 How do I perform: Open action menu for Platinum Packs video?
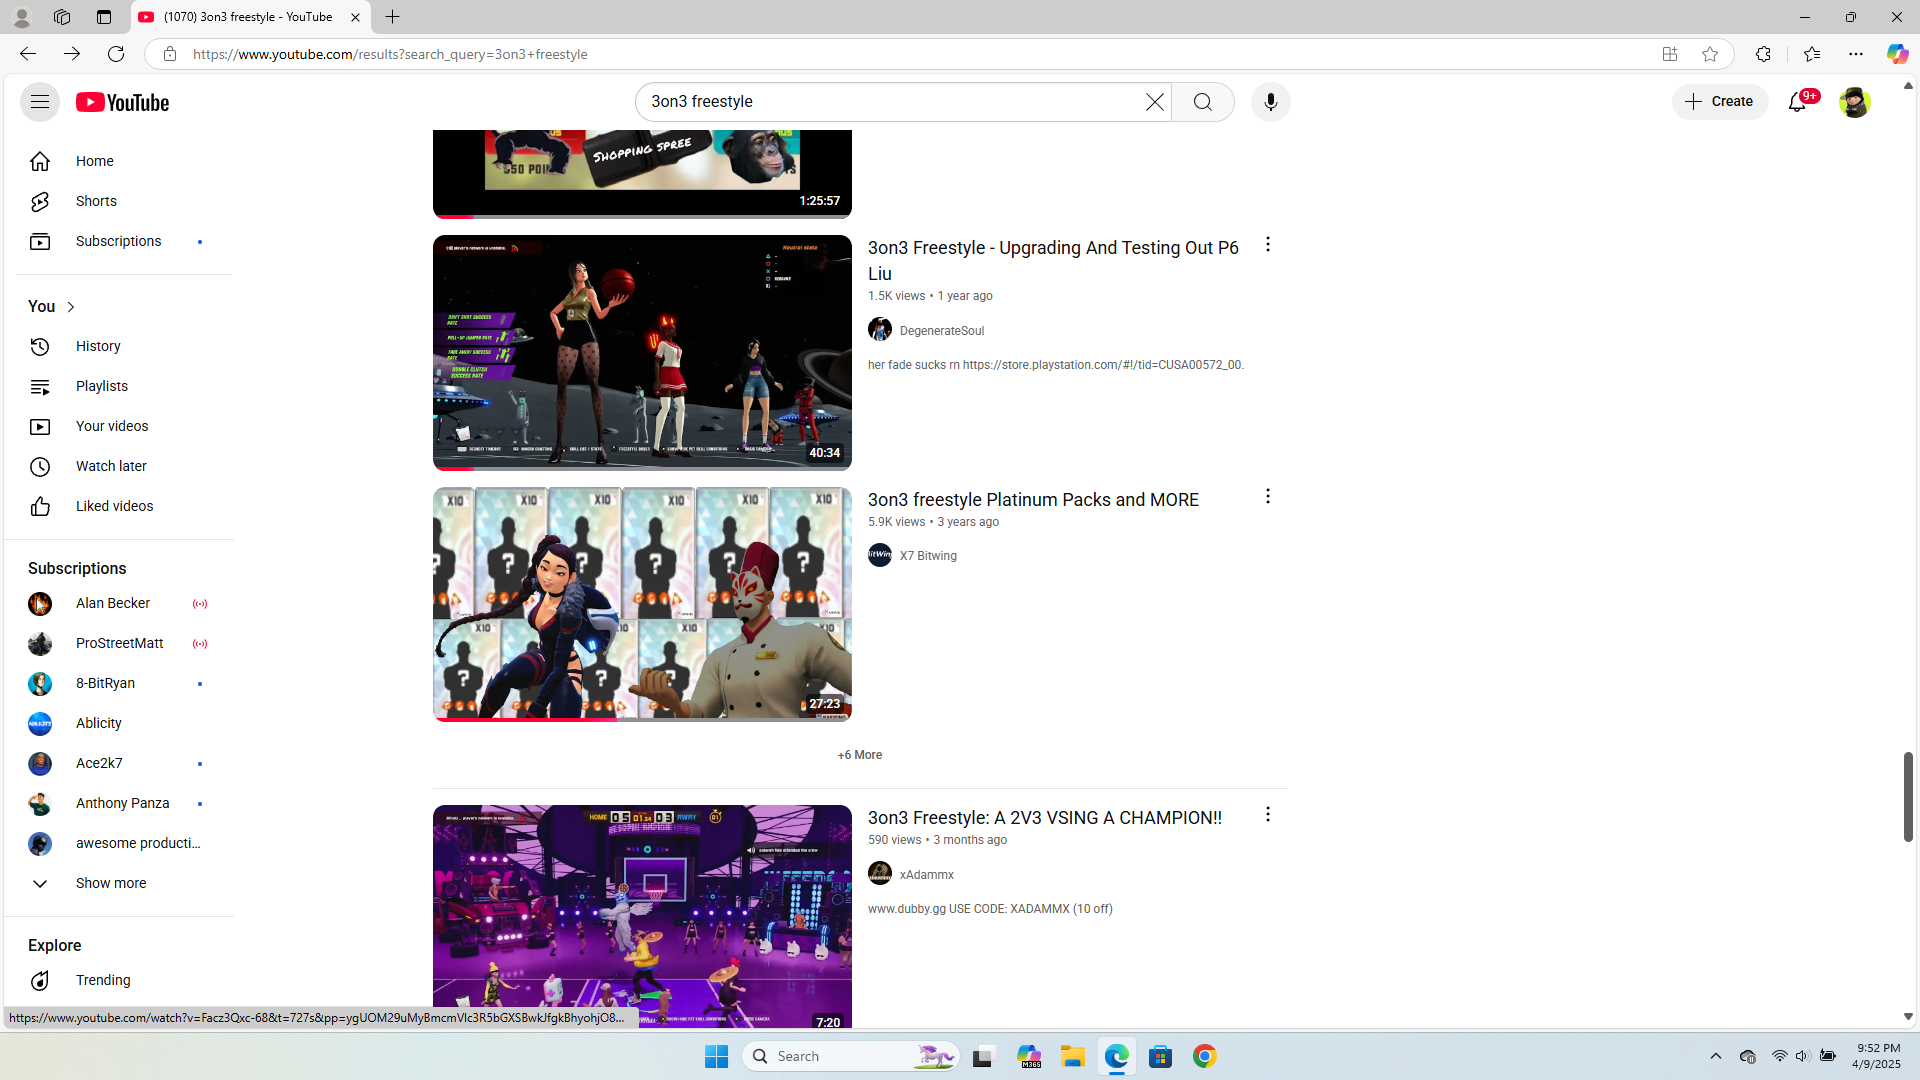[1267, 496]
